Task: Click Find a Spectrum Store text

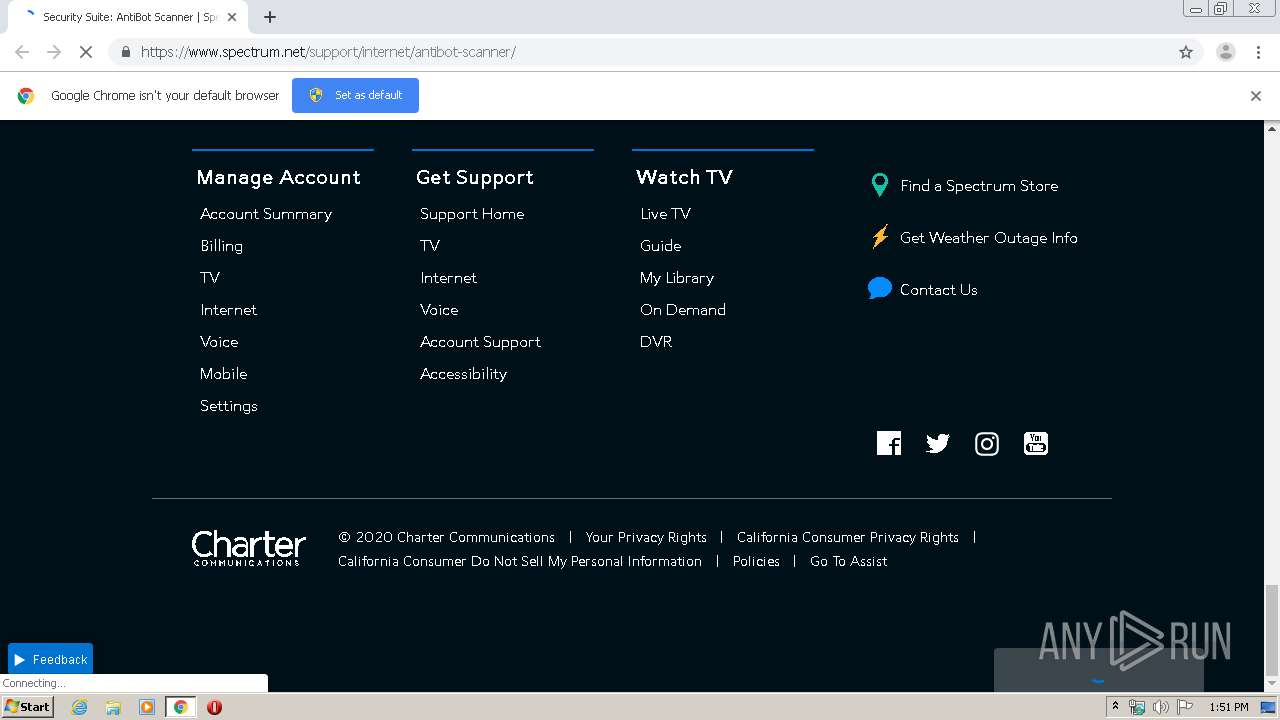Action: point(979,186)
